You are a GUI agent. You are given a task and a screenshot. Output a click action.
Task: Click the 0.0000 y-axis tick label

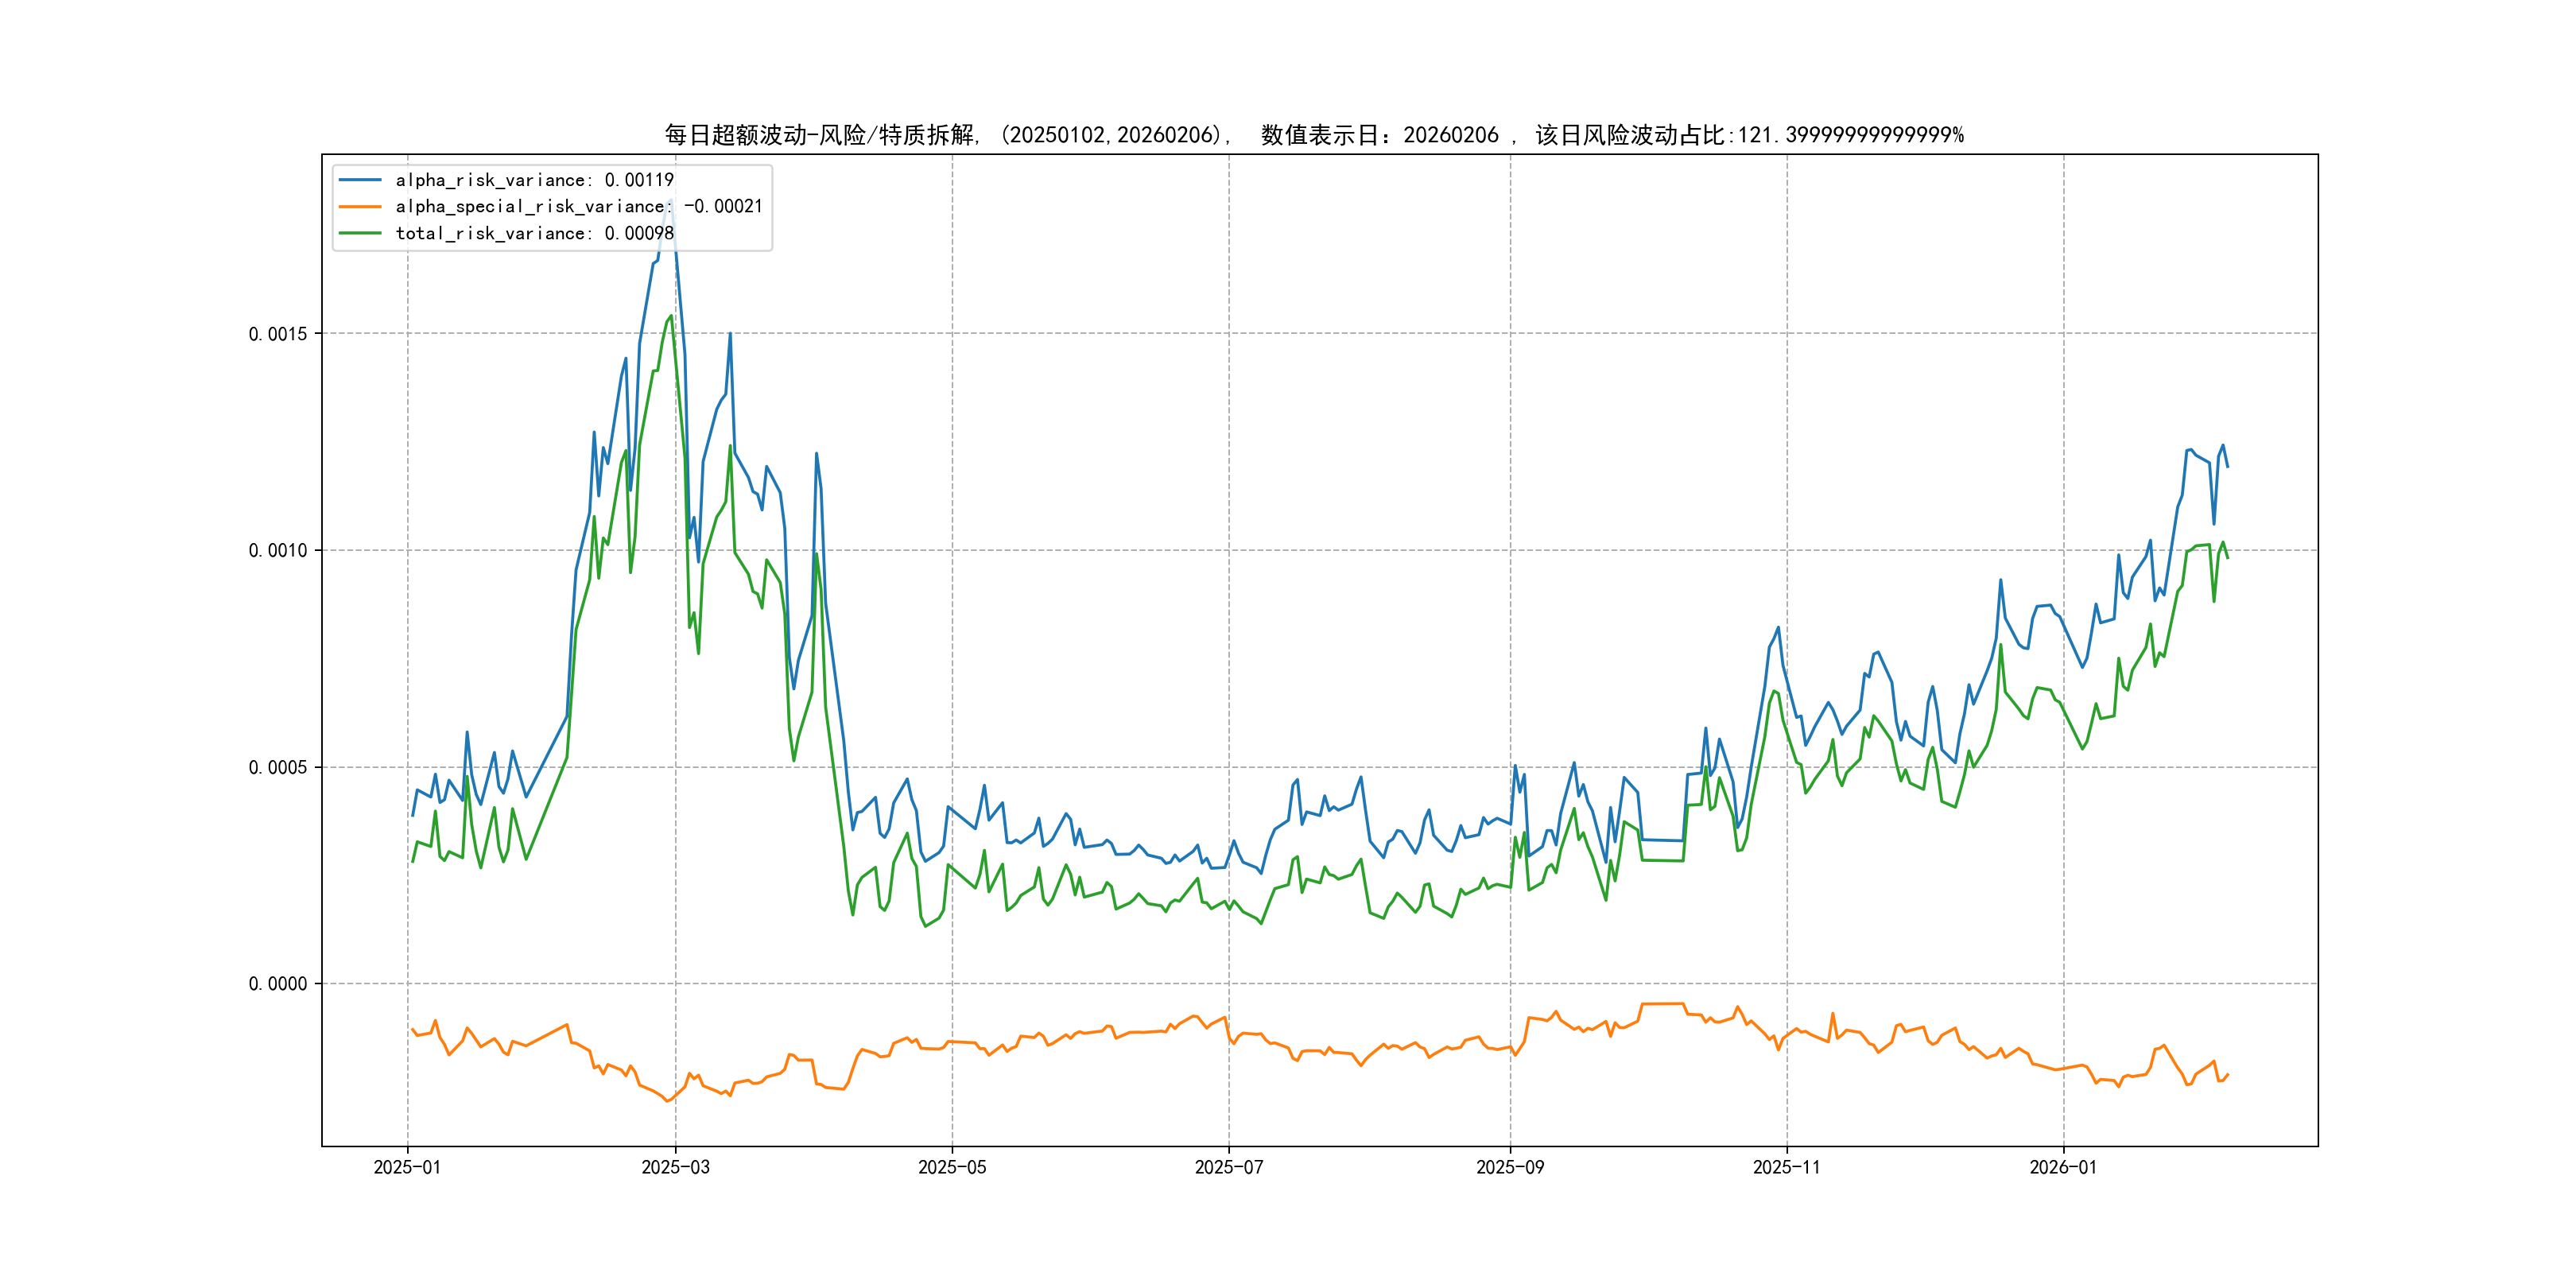(x=278, y=984)
